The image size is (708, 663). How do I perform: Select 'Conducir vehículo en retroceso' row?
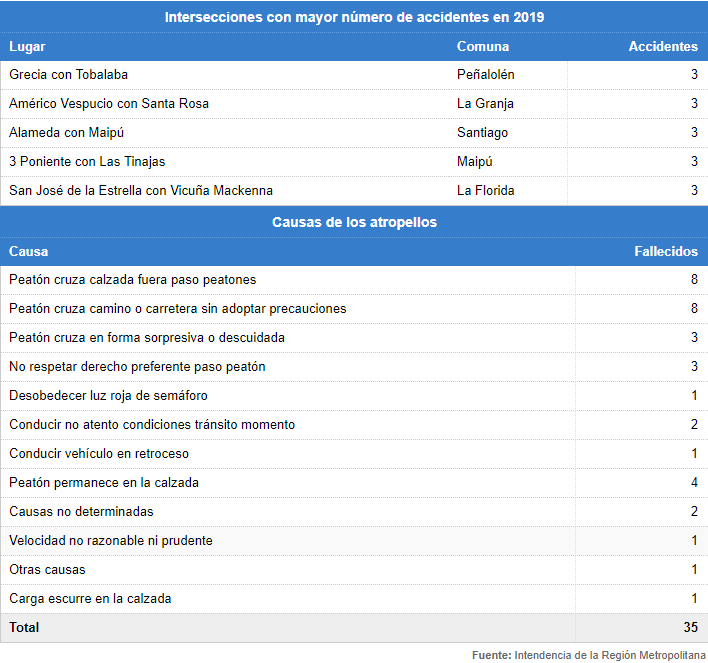pos(99,454)
